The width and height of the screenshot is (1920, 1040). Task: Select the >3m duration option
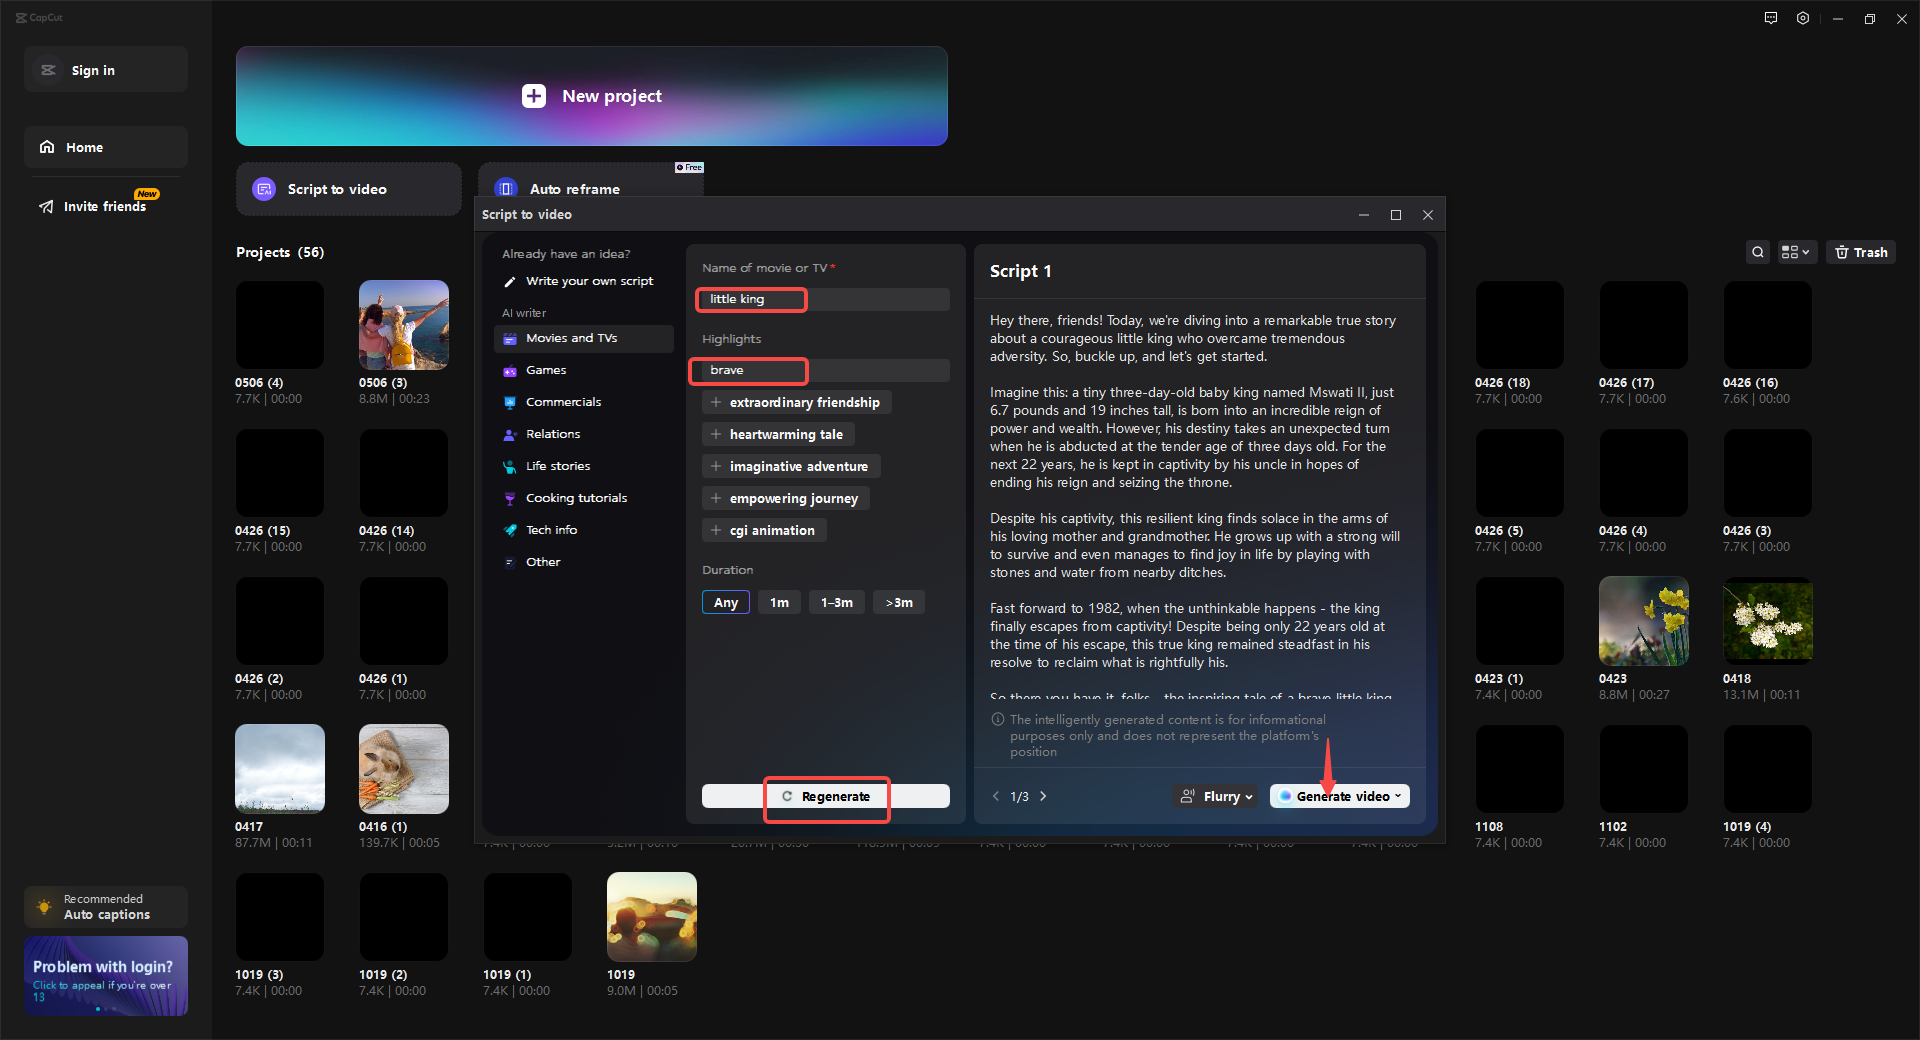click(x=899, y=602)
